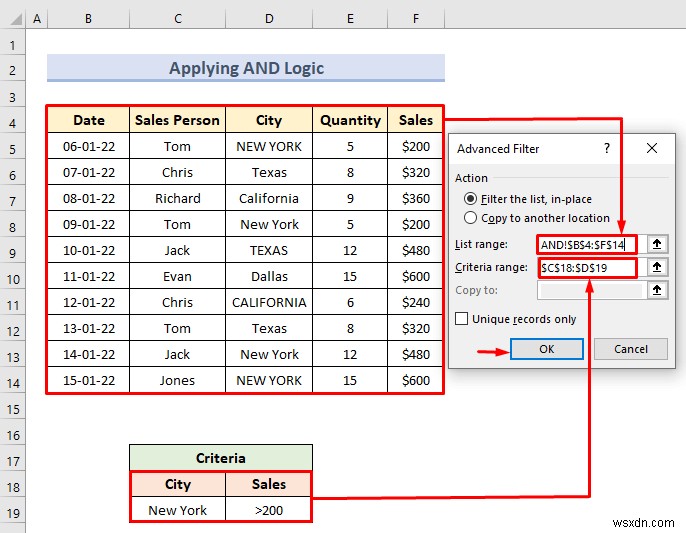The image size is (686, 533).
Task: Click the Sales criteria header cell
Action: [269, 484]
